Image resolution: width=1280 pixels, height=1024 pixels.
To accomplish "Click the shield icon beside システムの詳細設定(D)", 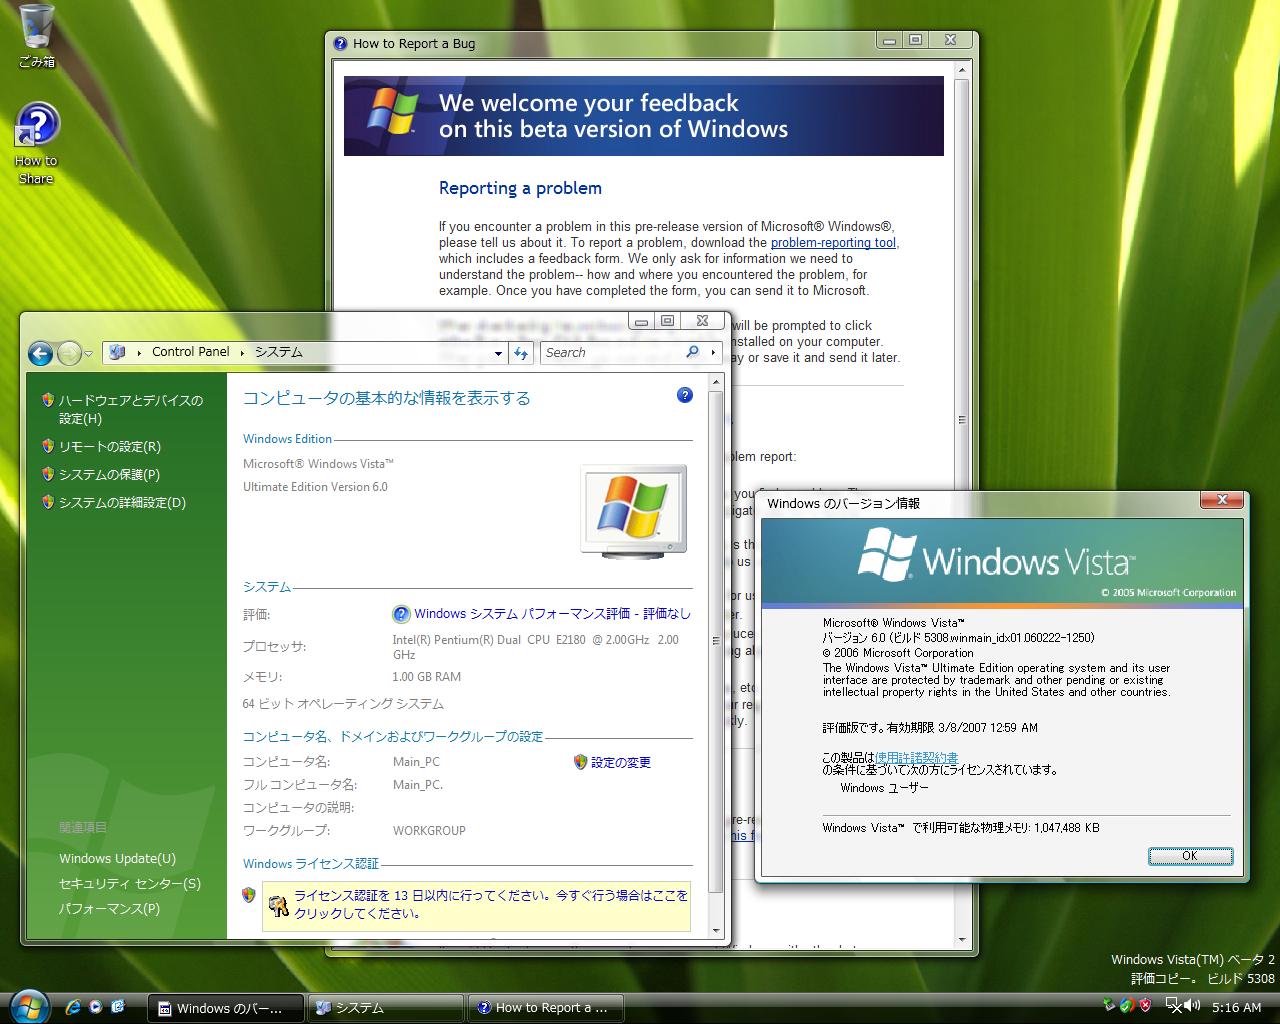I will (48, 502).
